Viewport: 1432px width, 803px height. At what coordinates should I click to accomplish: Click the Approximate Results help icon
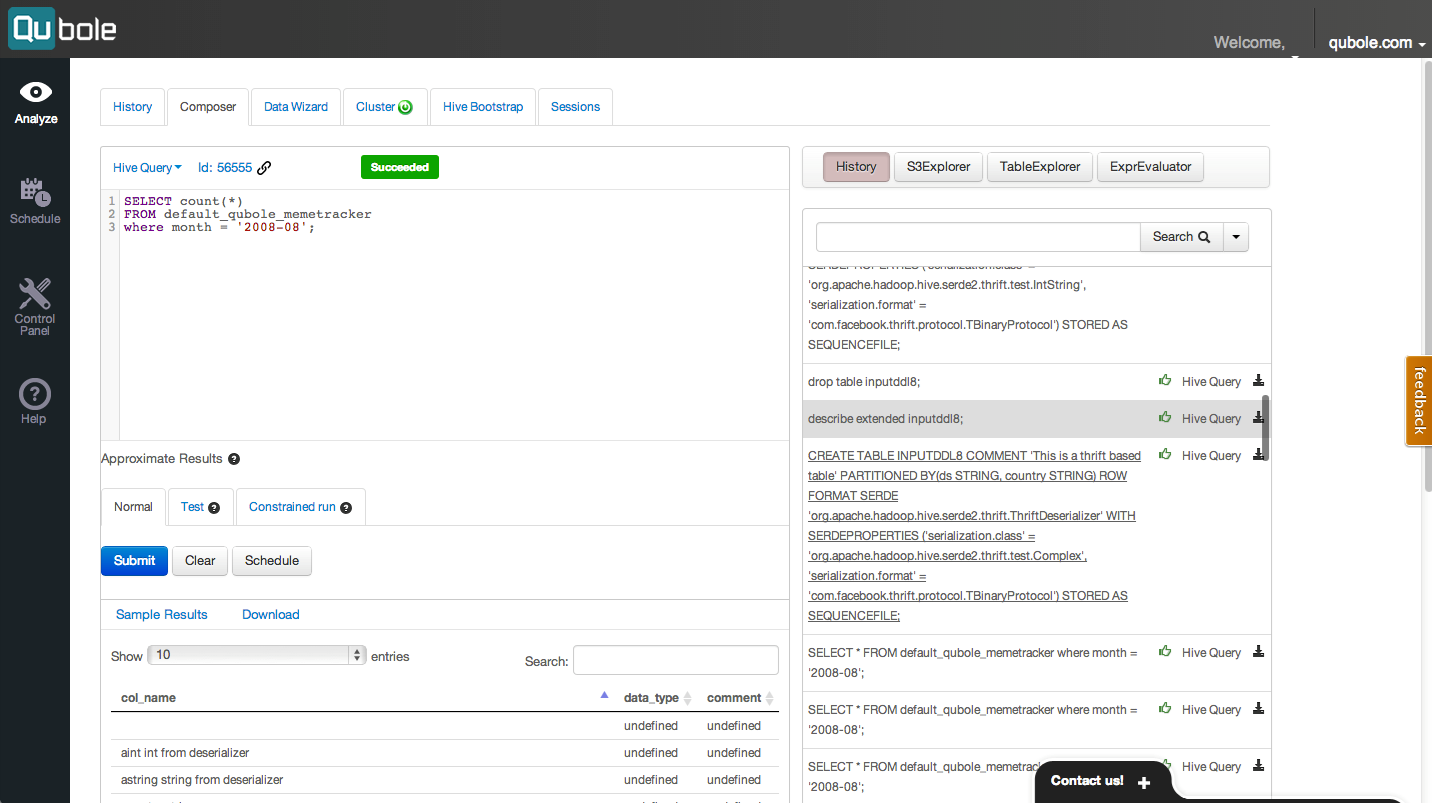234,459
